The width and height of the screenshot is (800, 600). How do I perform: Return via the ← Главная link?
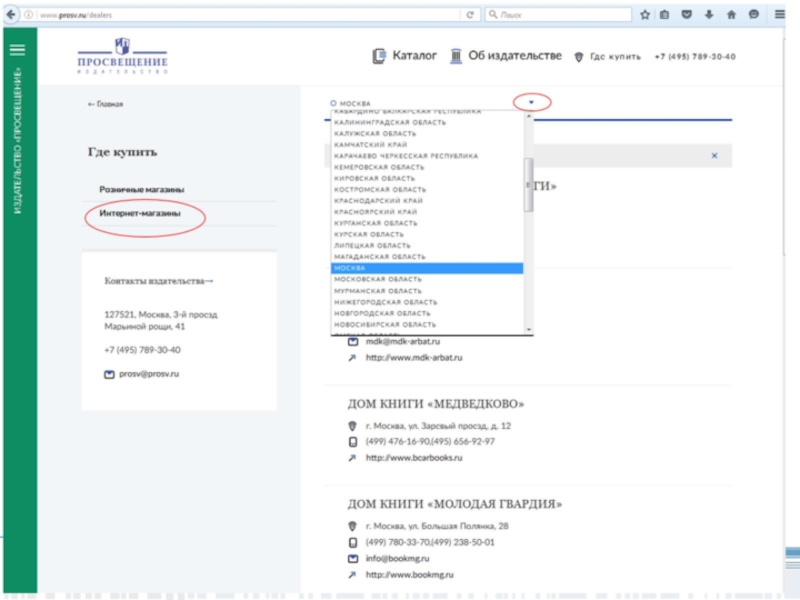click(x=105, y=104)
